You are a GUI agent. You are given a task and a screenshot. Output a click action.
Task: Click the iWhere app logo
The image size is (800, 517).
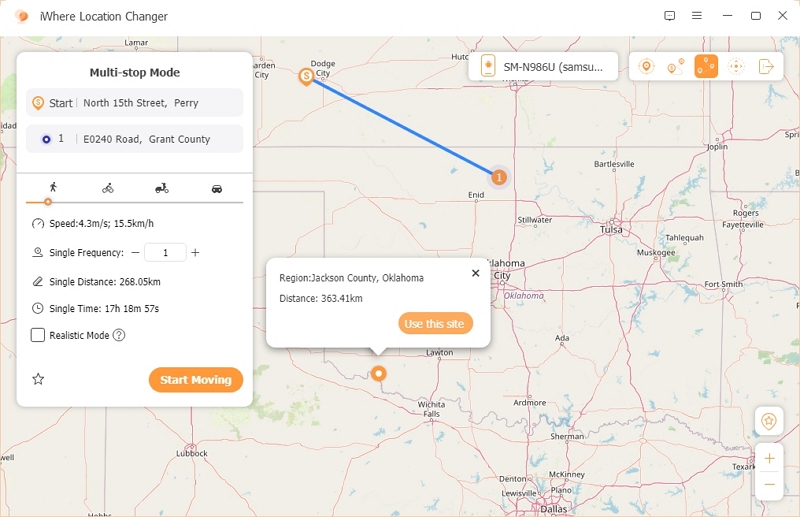click(22, 16)
